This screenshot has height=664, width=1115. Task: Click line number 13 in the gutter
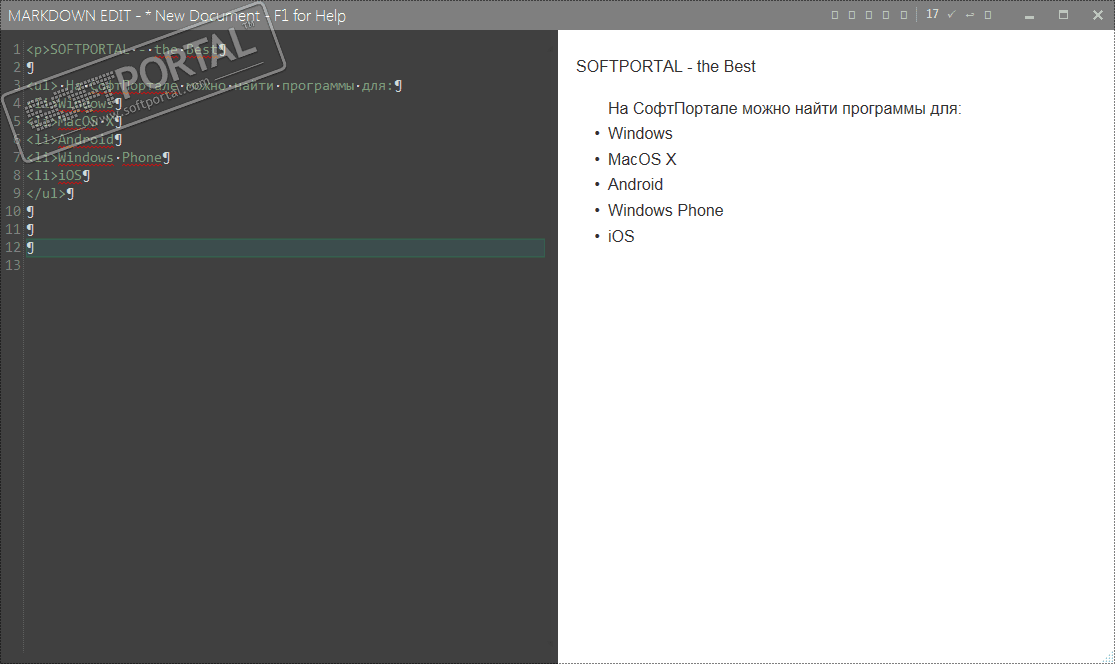point(14,265)
